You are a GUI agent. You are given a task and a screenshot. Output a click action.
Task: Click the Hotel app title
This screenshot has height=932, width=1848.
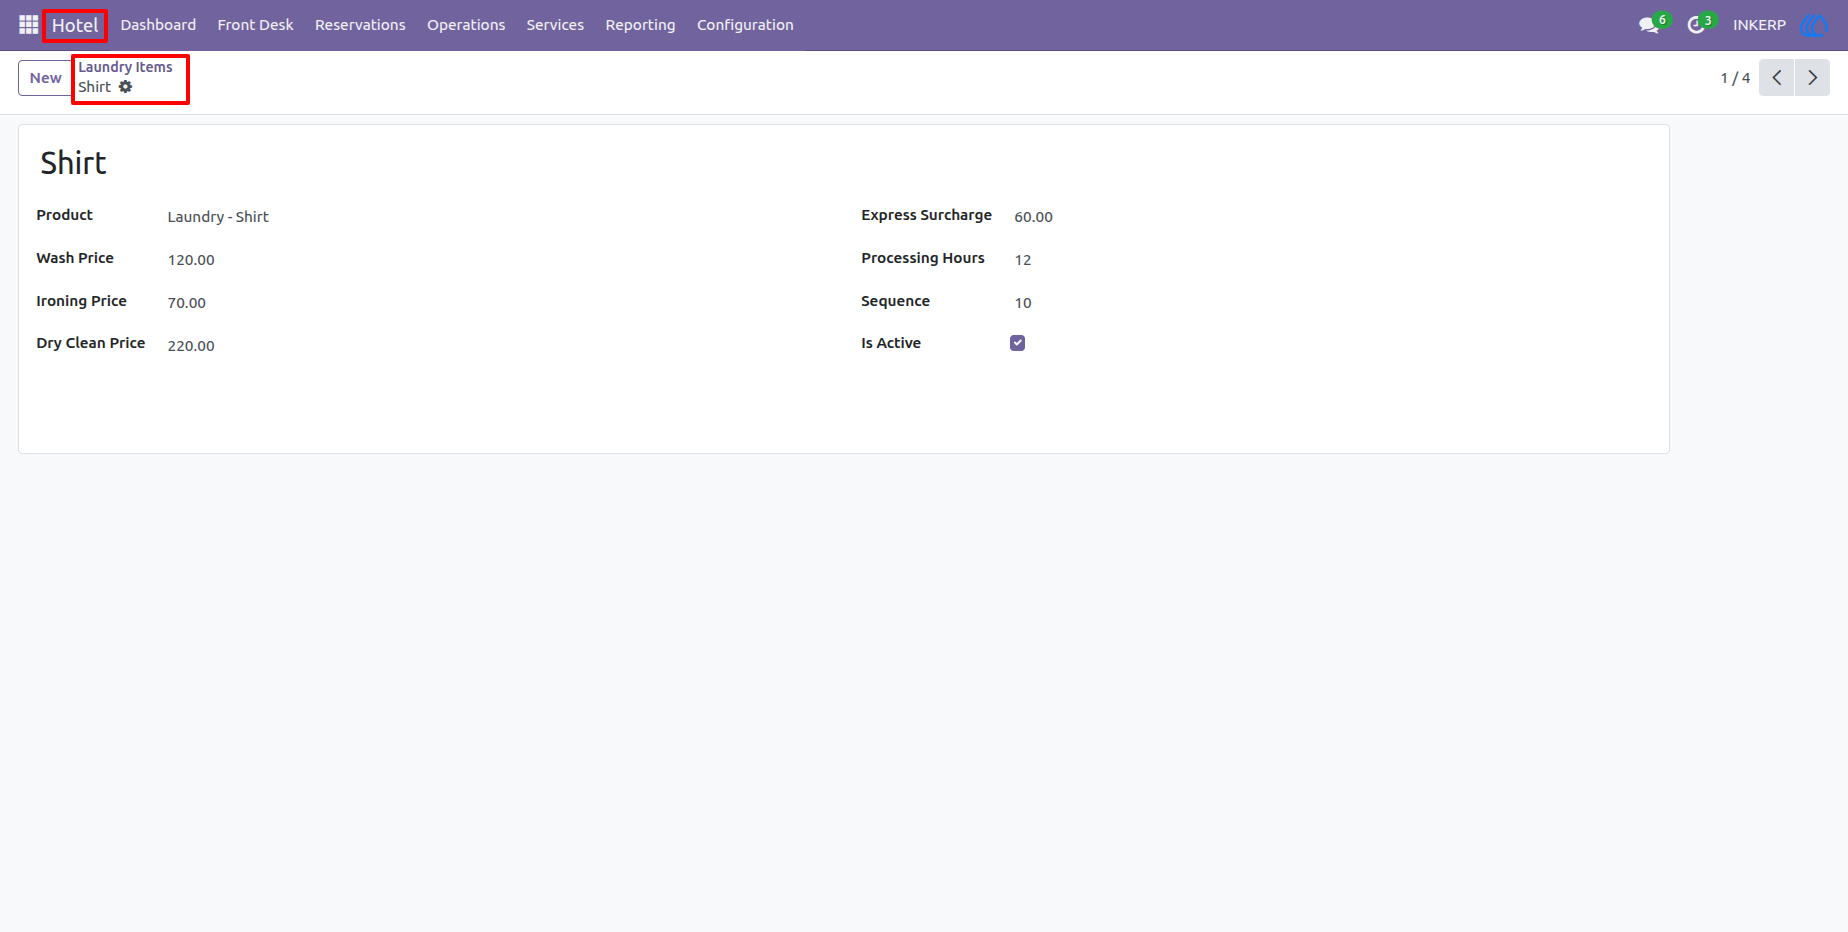[x=75, y=25]
